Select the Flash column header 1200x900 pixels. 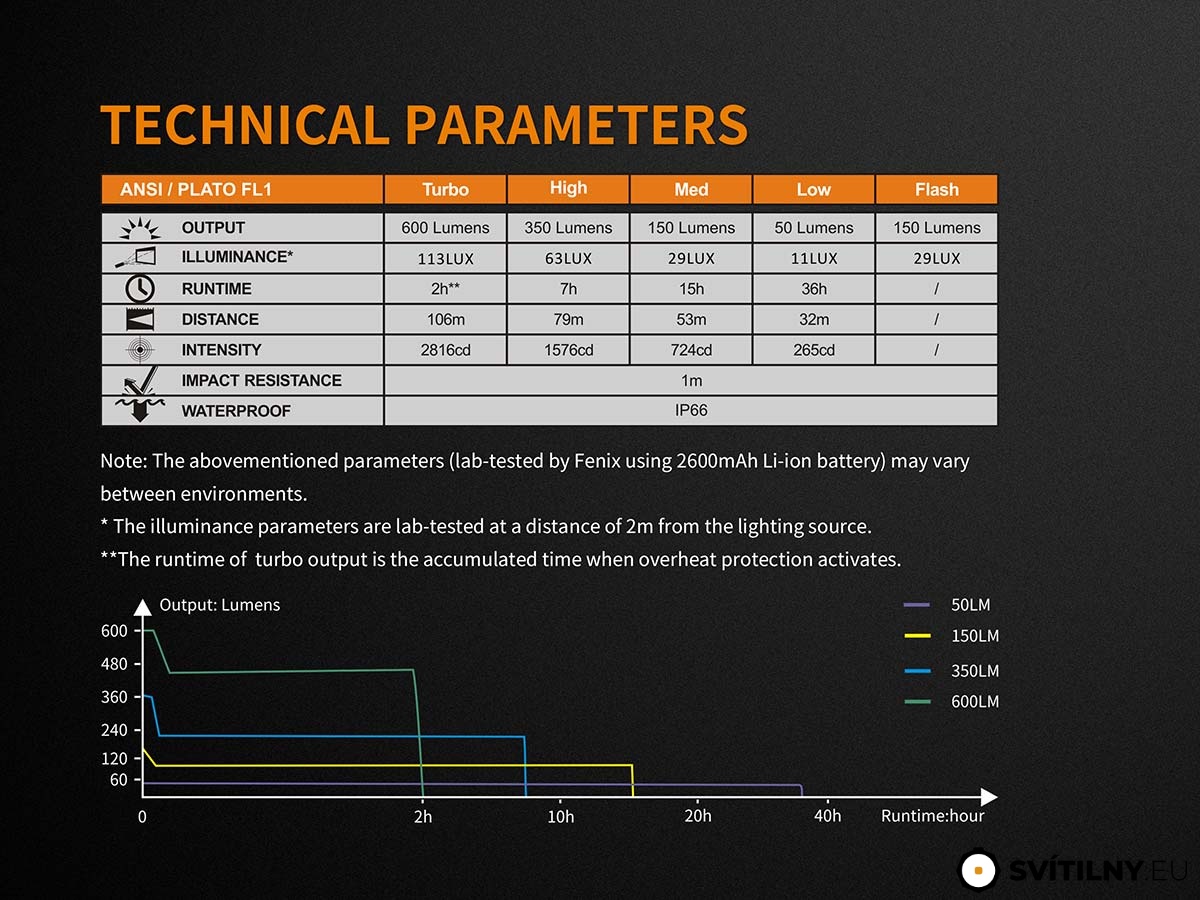click(x=937, y=189)
